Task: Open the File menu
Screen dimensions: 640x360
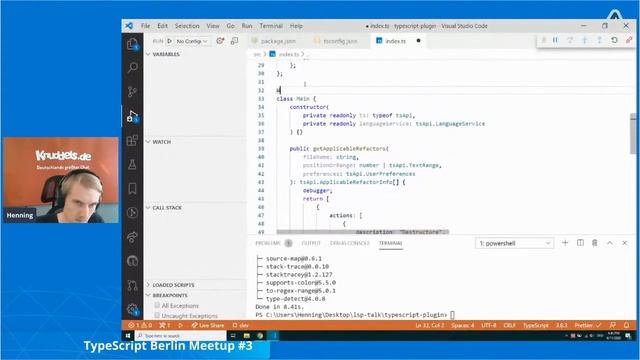Action: pos(145,26)
